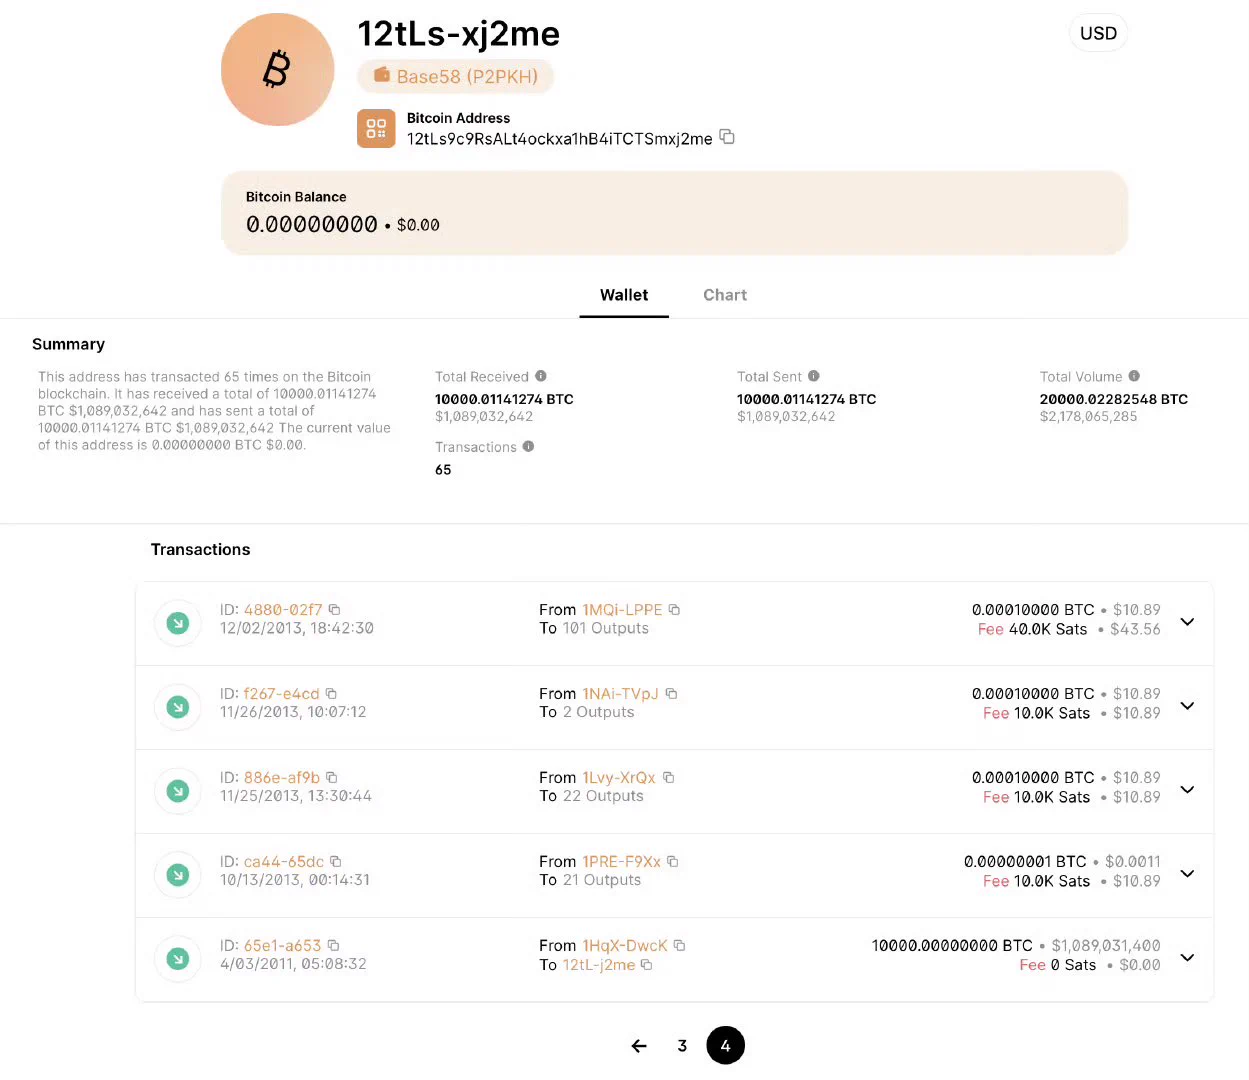Open sender address 1NAi-TVpJ

click(x=620, y=693)
